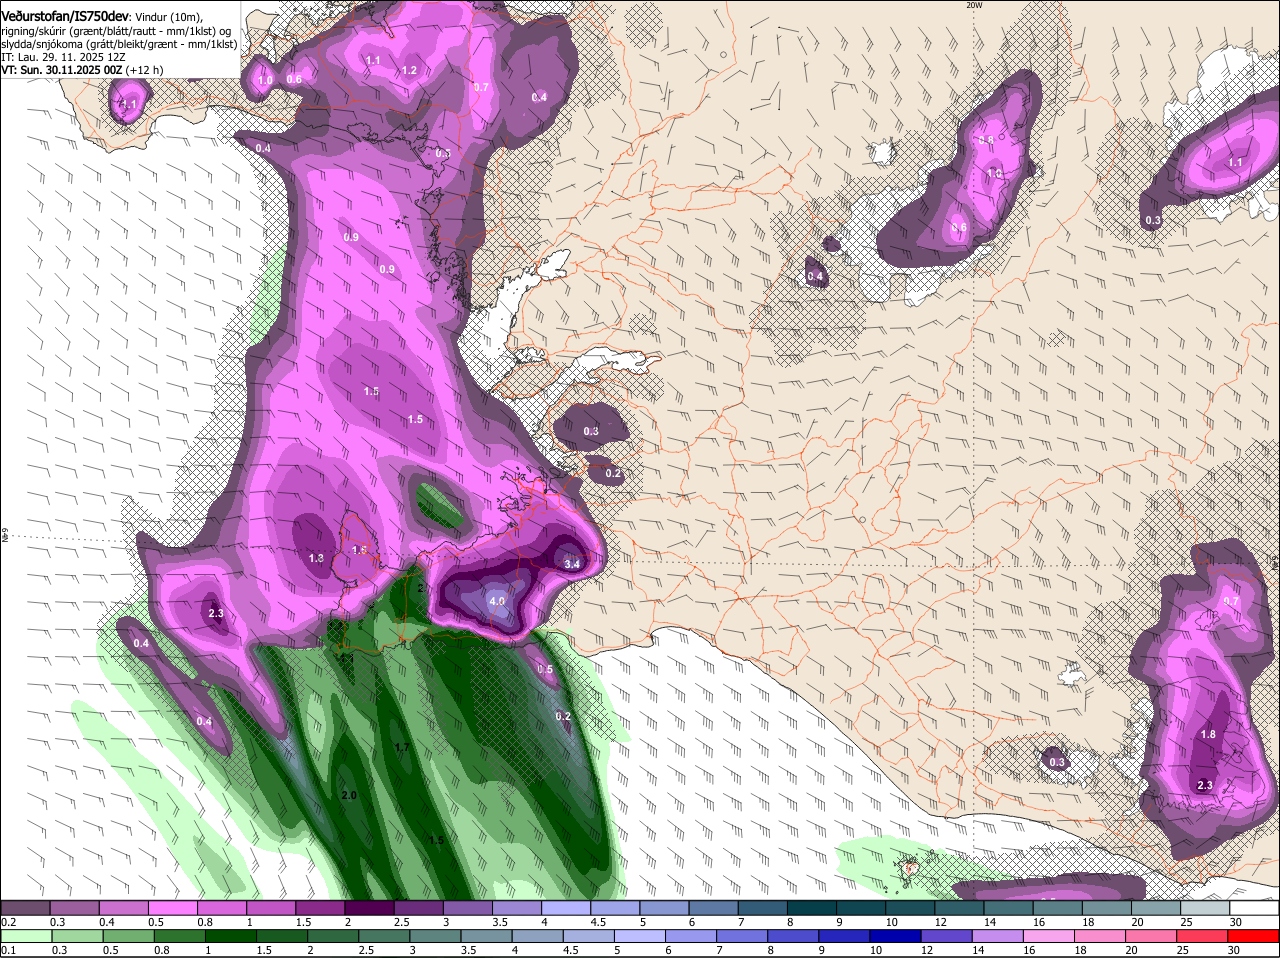Click the 1.7 value in the green rain band
This screenshot has width=1280, height=958.
click(x=402, y=747)
